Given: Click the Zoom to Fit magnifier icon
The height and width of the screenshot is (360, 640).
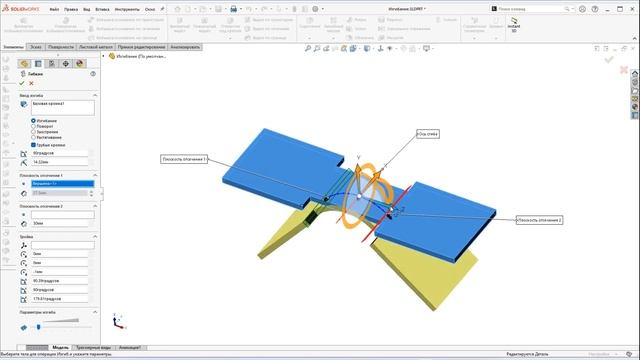Looking at the screenshot, I should 308,49.
